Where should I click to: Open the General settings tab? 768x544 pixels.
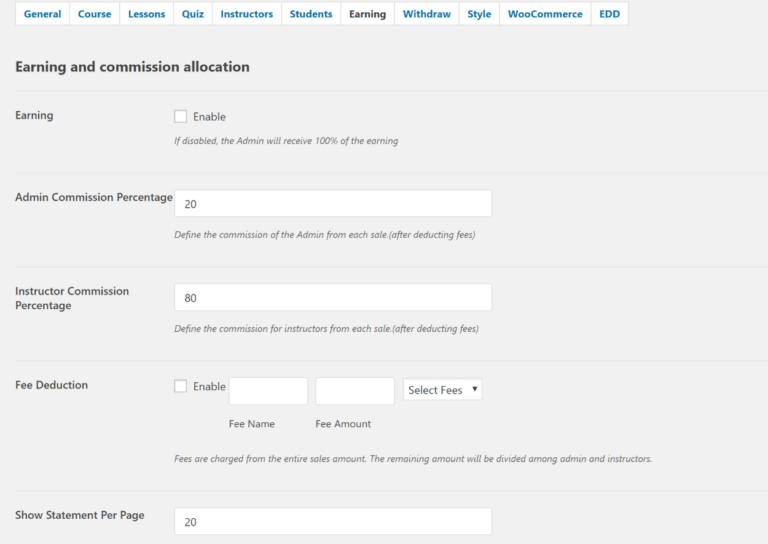tap(42, 14)
